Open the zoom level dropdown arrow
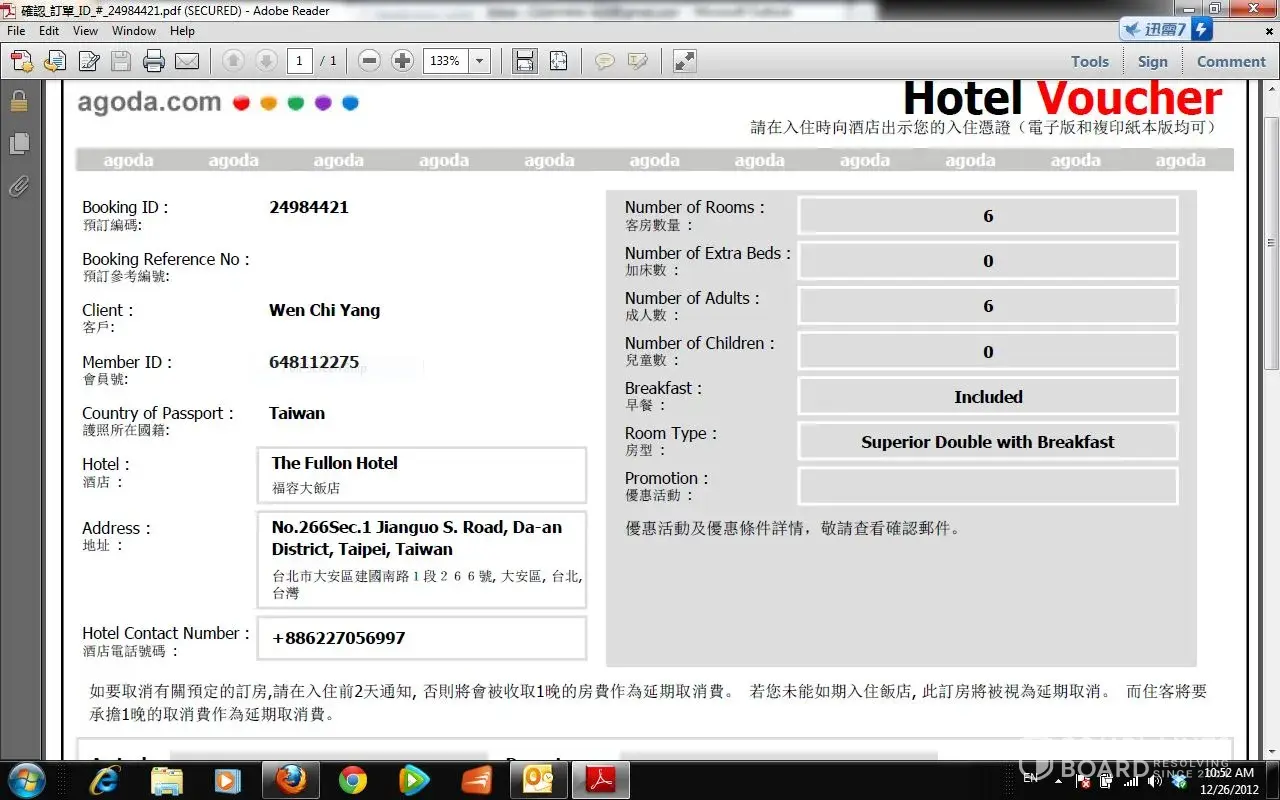 tap(480, 61)
